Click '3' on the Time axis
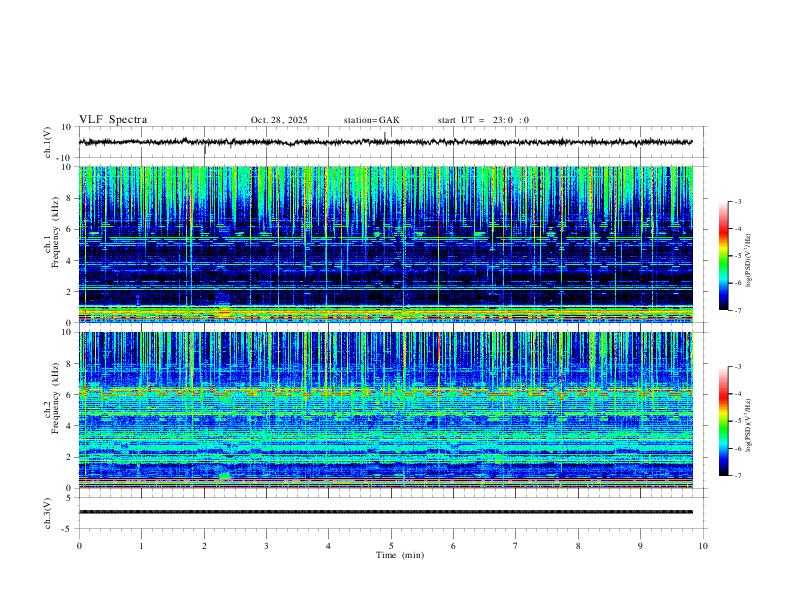Image resolution: width=792 pixels, height=612 pixels. (x=266, y=546)
